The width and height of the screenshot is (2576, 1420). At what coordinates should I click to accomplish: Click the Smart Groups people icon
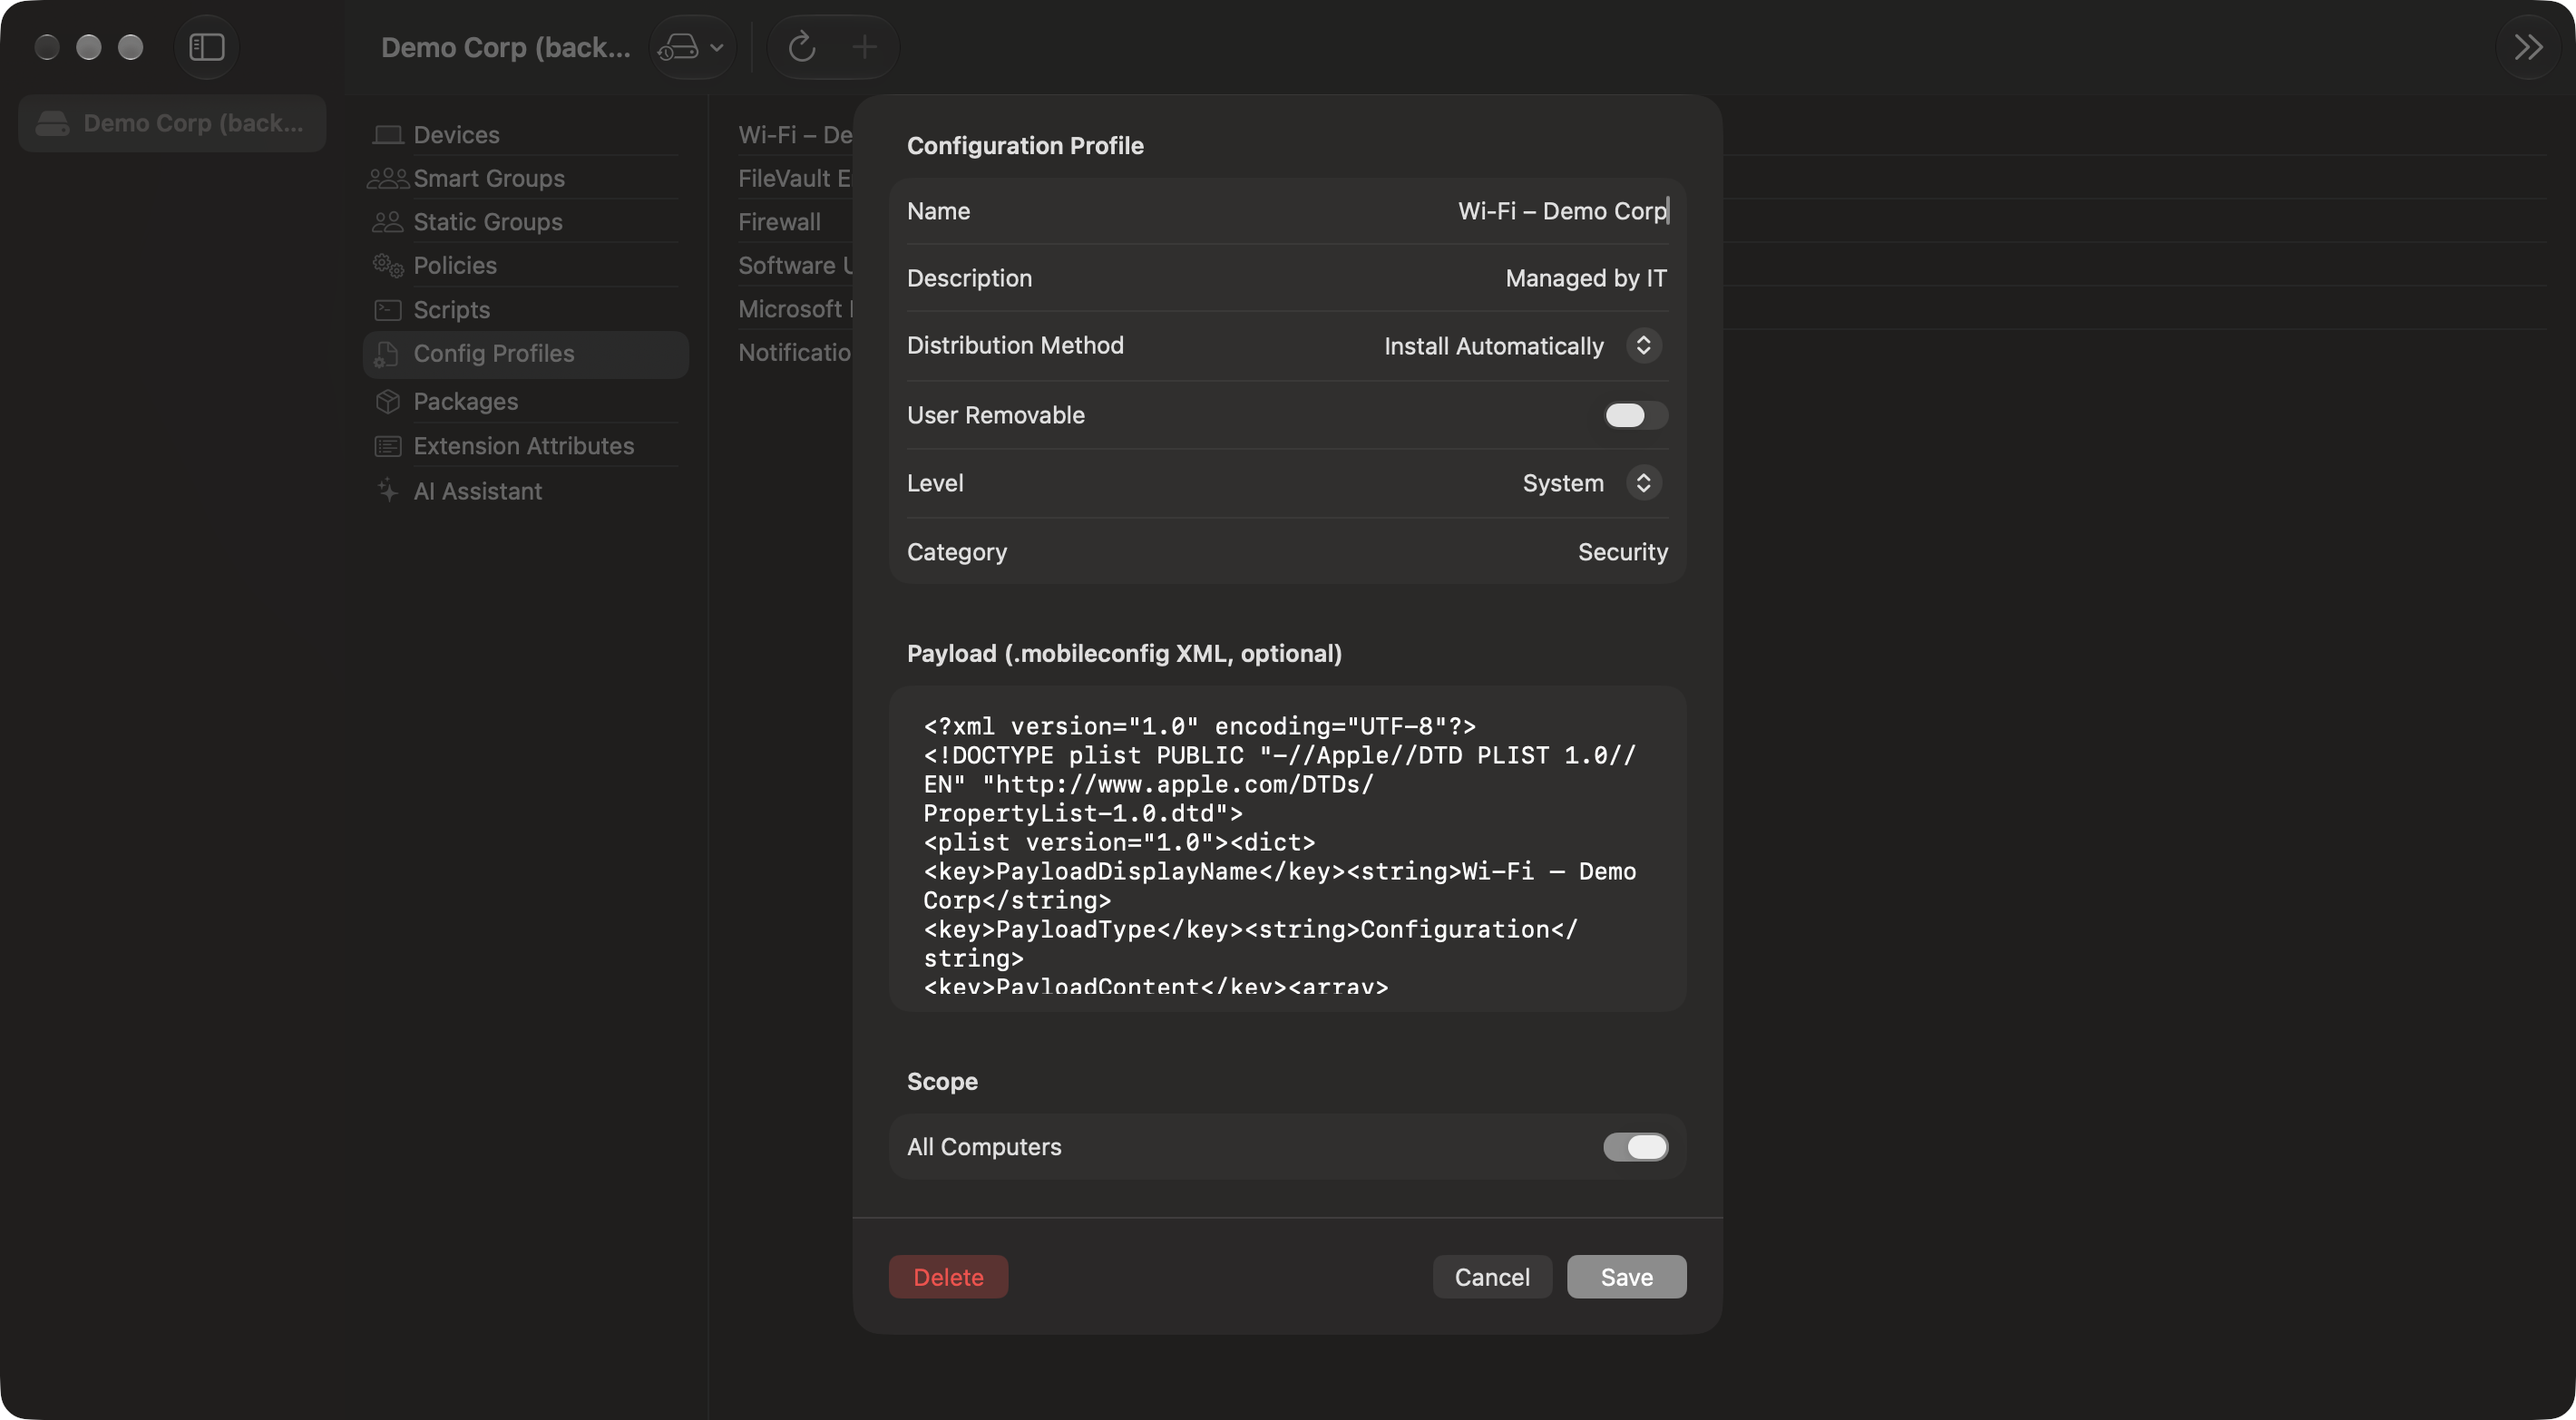point(388,178)
